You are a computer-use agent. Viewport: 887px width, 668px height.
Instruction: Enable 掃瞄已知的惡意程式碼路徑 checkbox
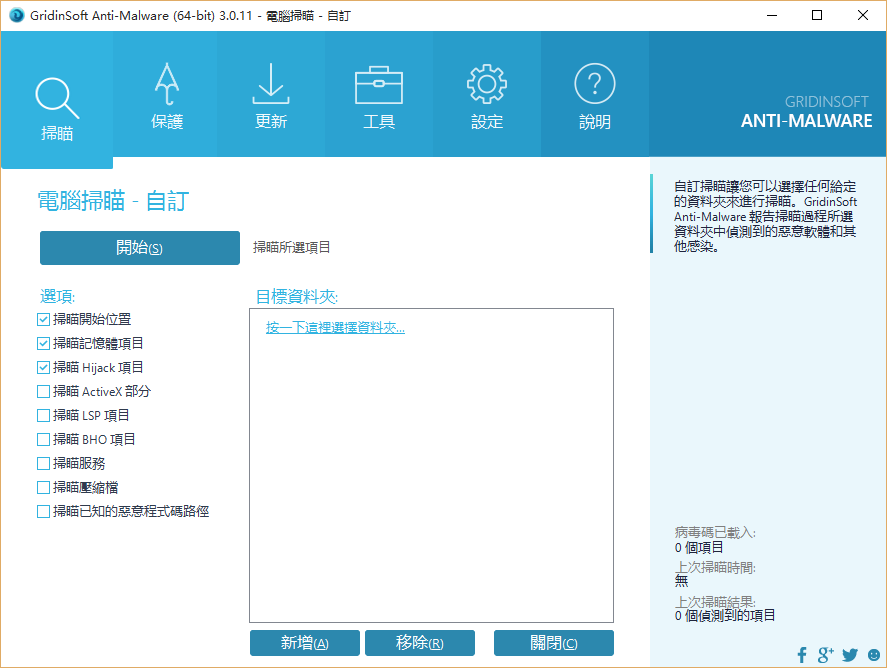coord(43,512)
